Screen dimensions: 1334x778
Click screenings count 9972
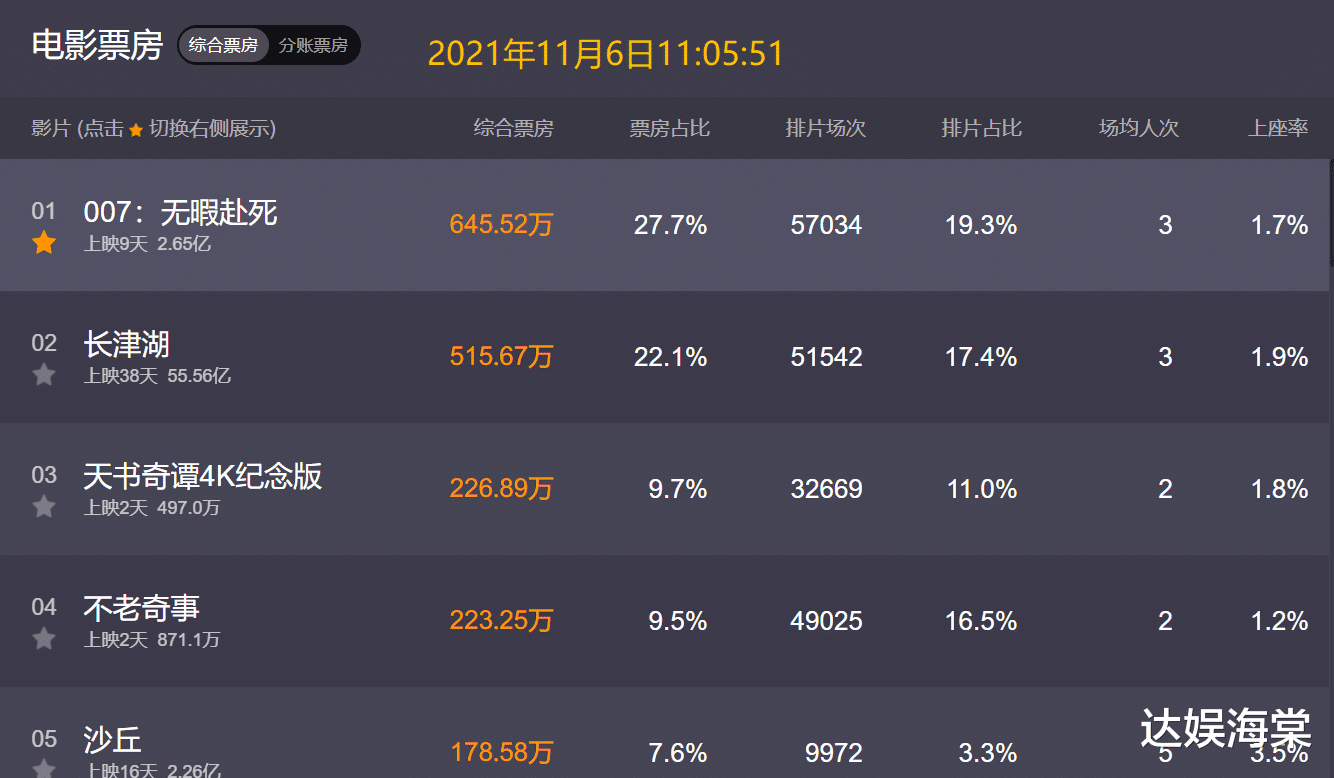[834, 752]
